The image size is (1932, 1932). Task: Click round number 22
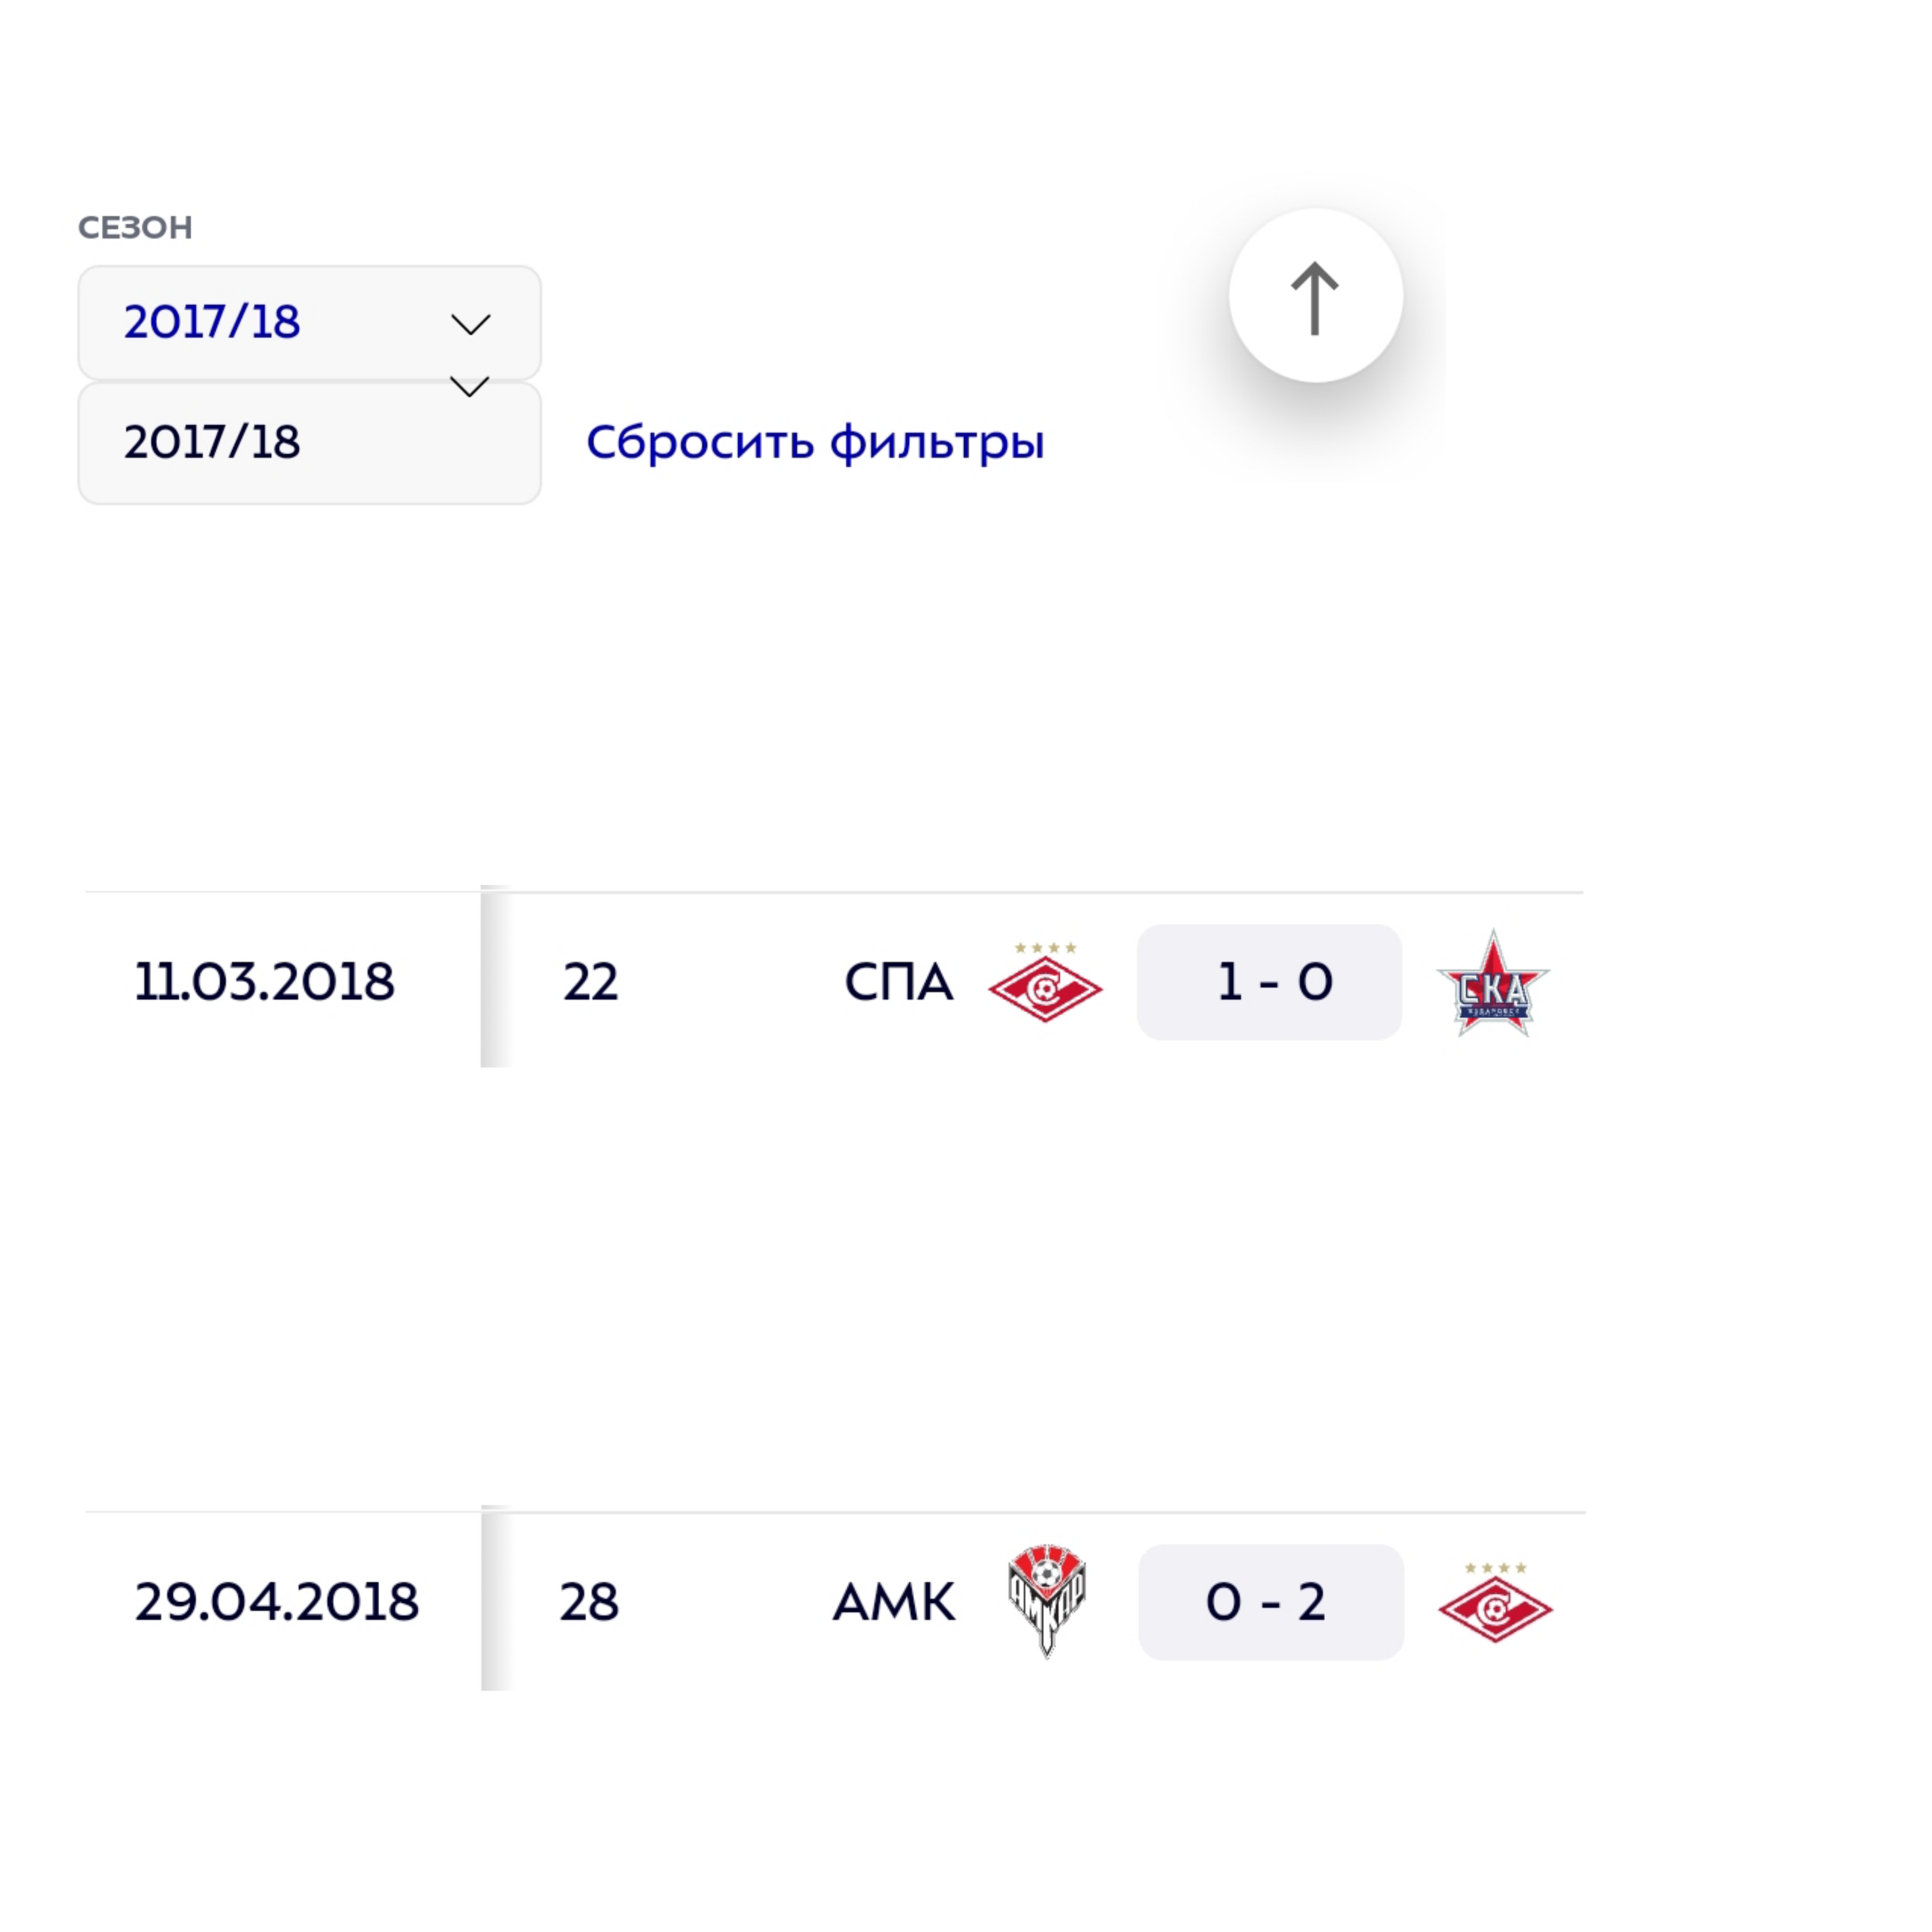[590, 982]
